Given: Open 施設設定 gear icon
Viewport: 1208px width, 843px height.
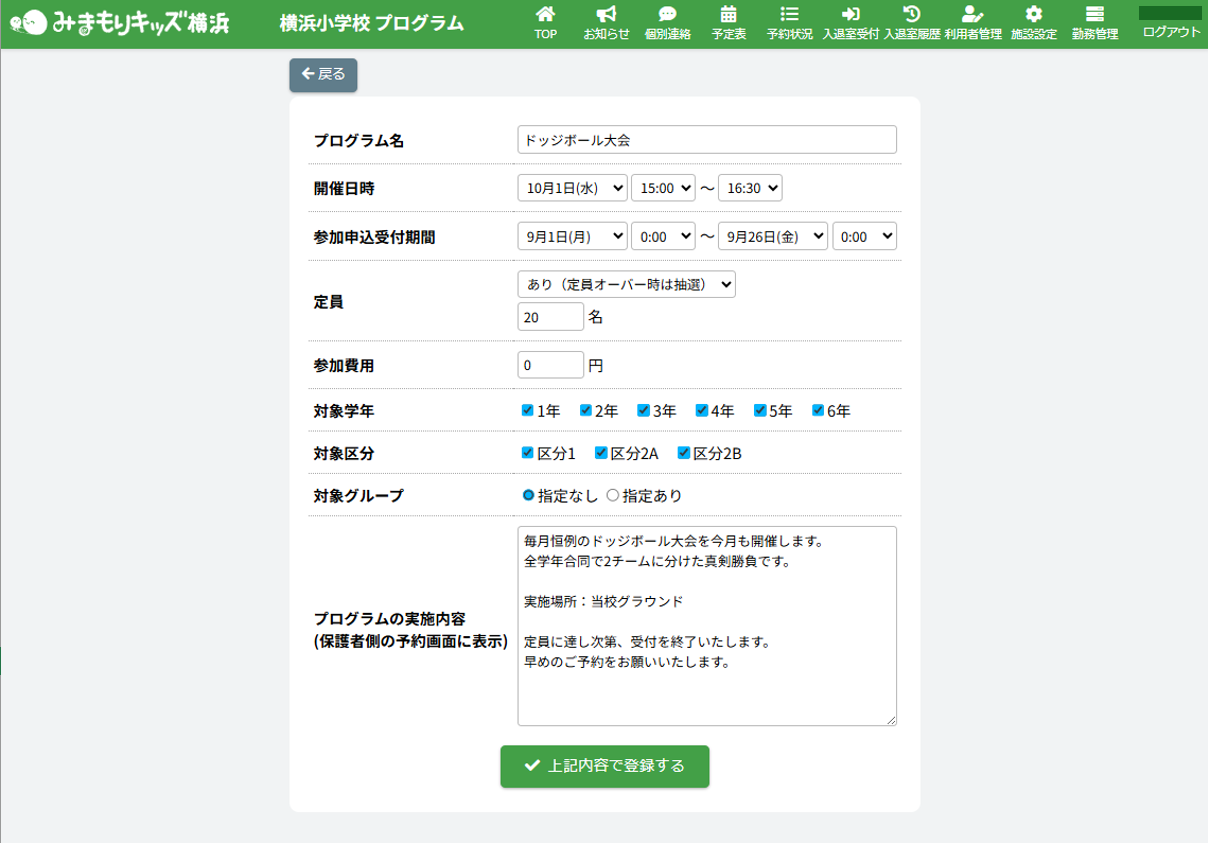Looking at the screenshot, I should tap(1033, 14).
